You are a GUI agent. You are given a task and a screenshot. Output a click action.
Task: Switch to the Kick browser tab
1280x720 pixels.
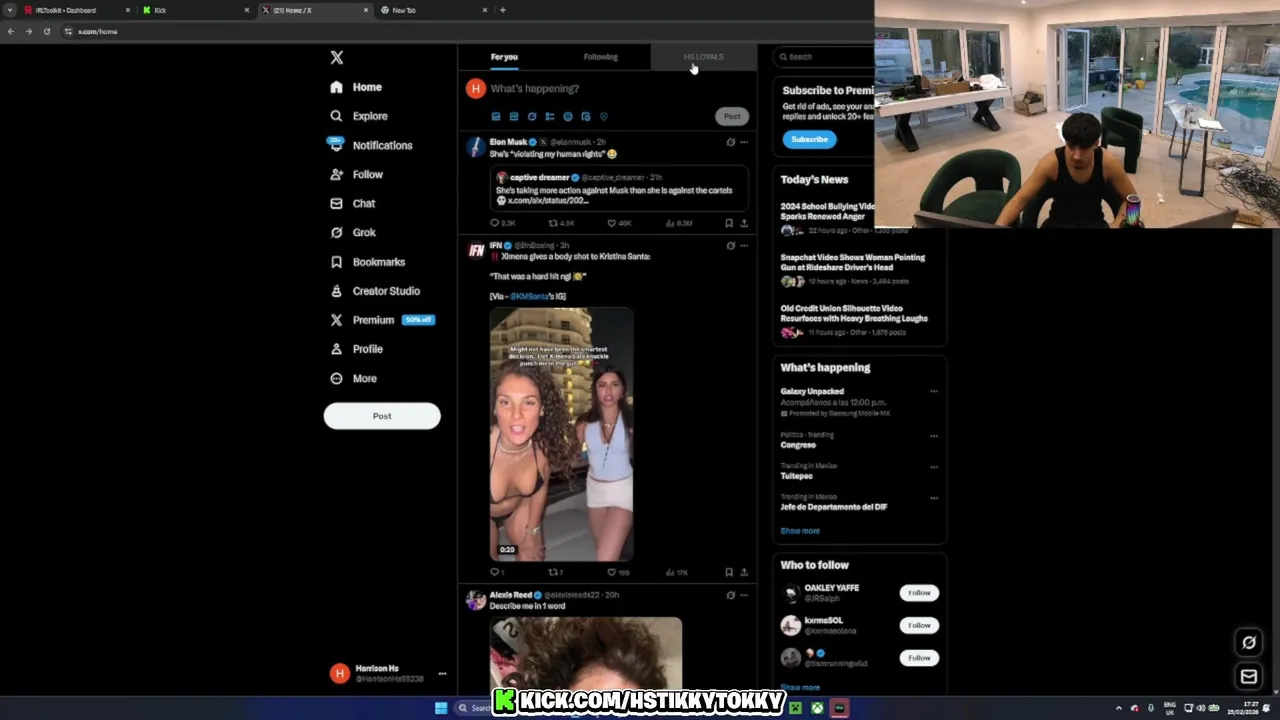(195, 10)
